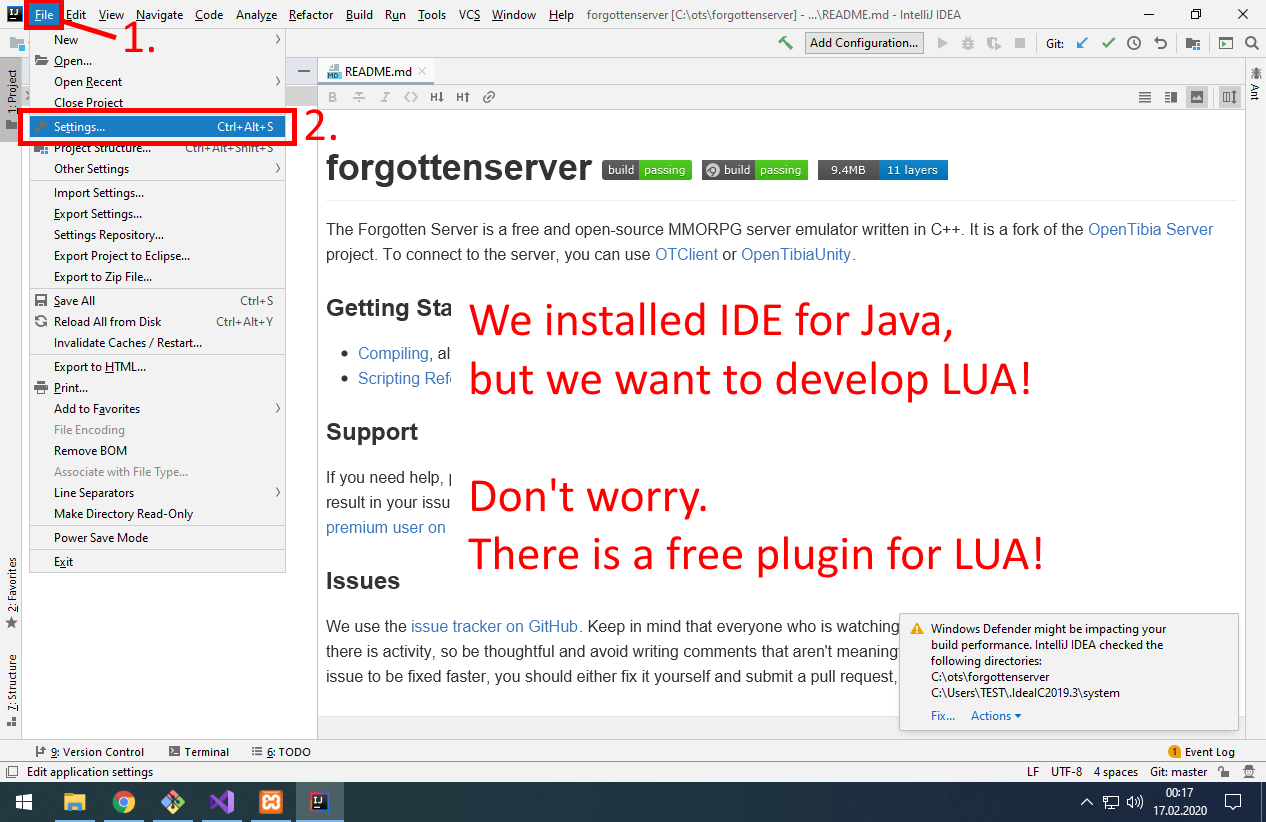Update project from Git using the blue arrow
1266x822 pixels.
point(1083,43)
